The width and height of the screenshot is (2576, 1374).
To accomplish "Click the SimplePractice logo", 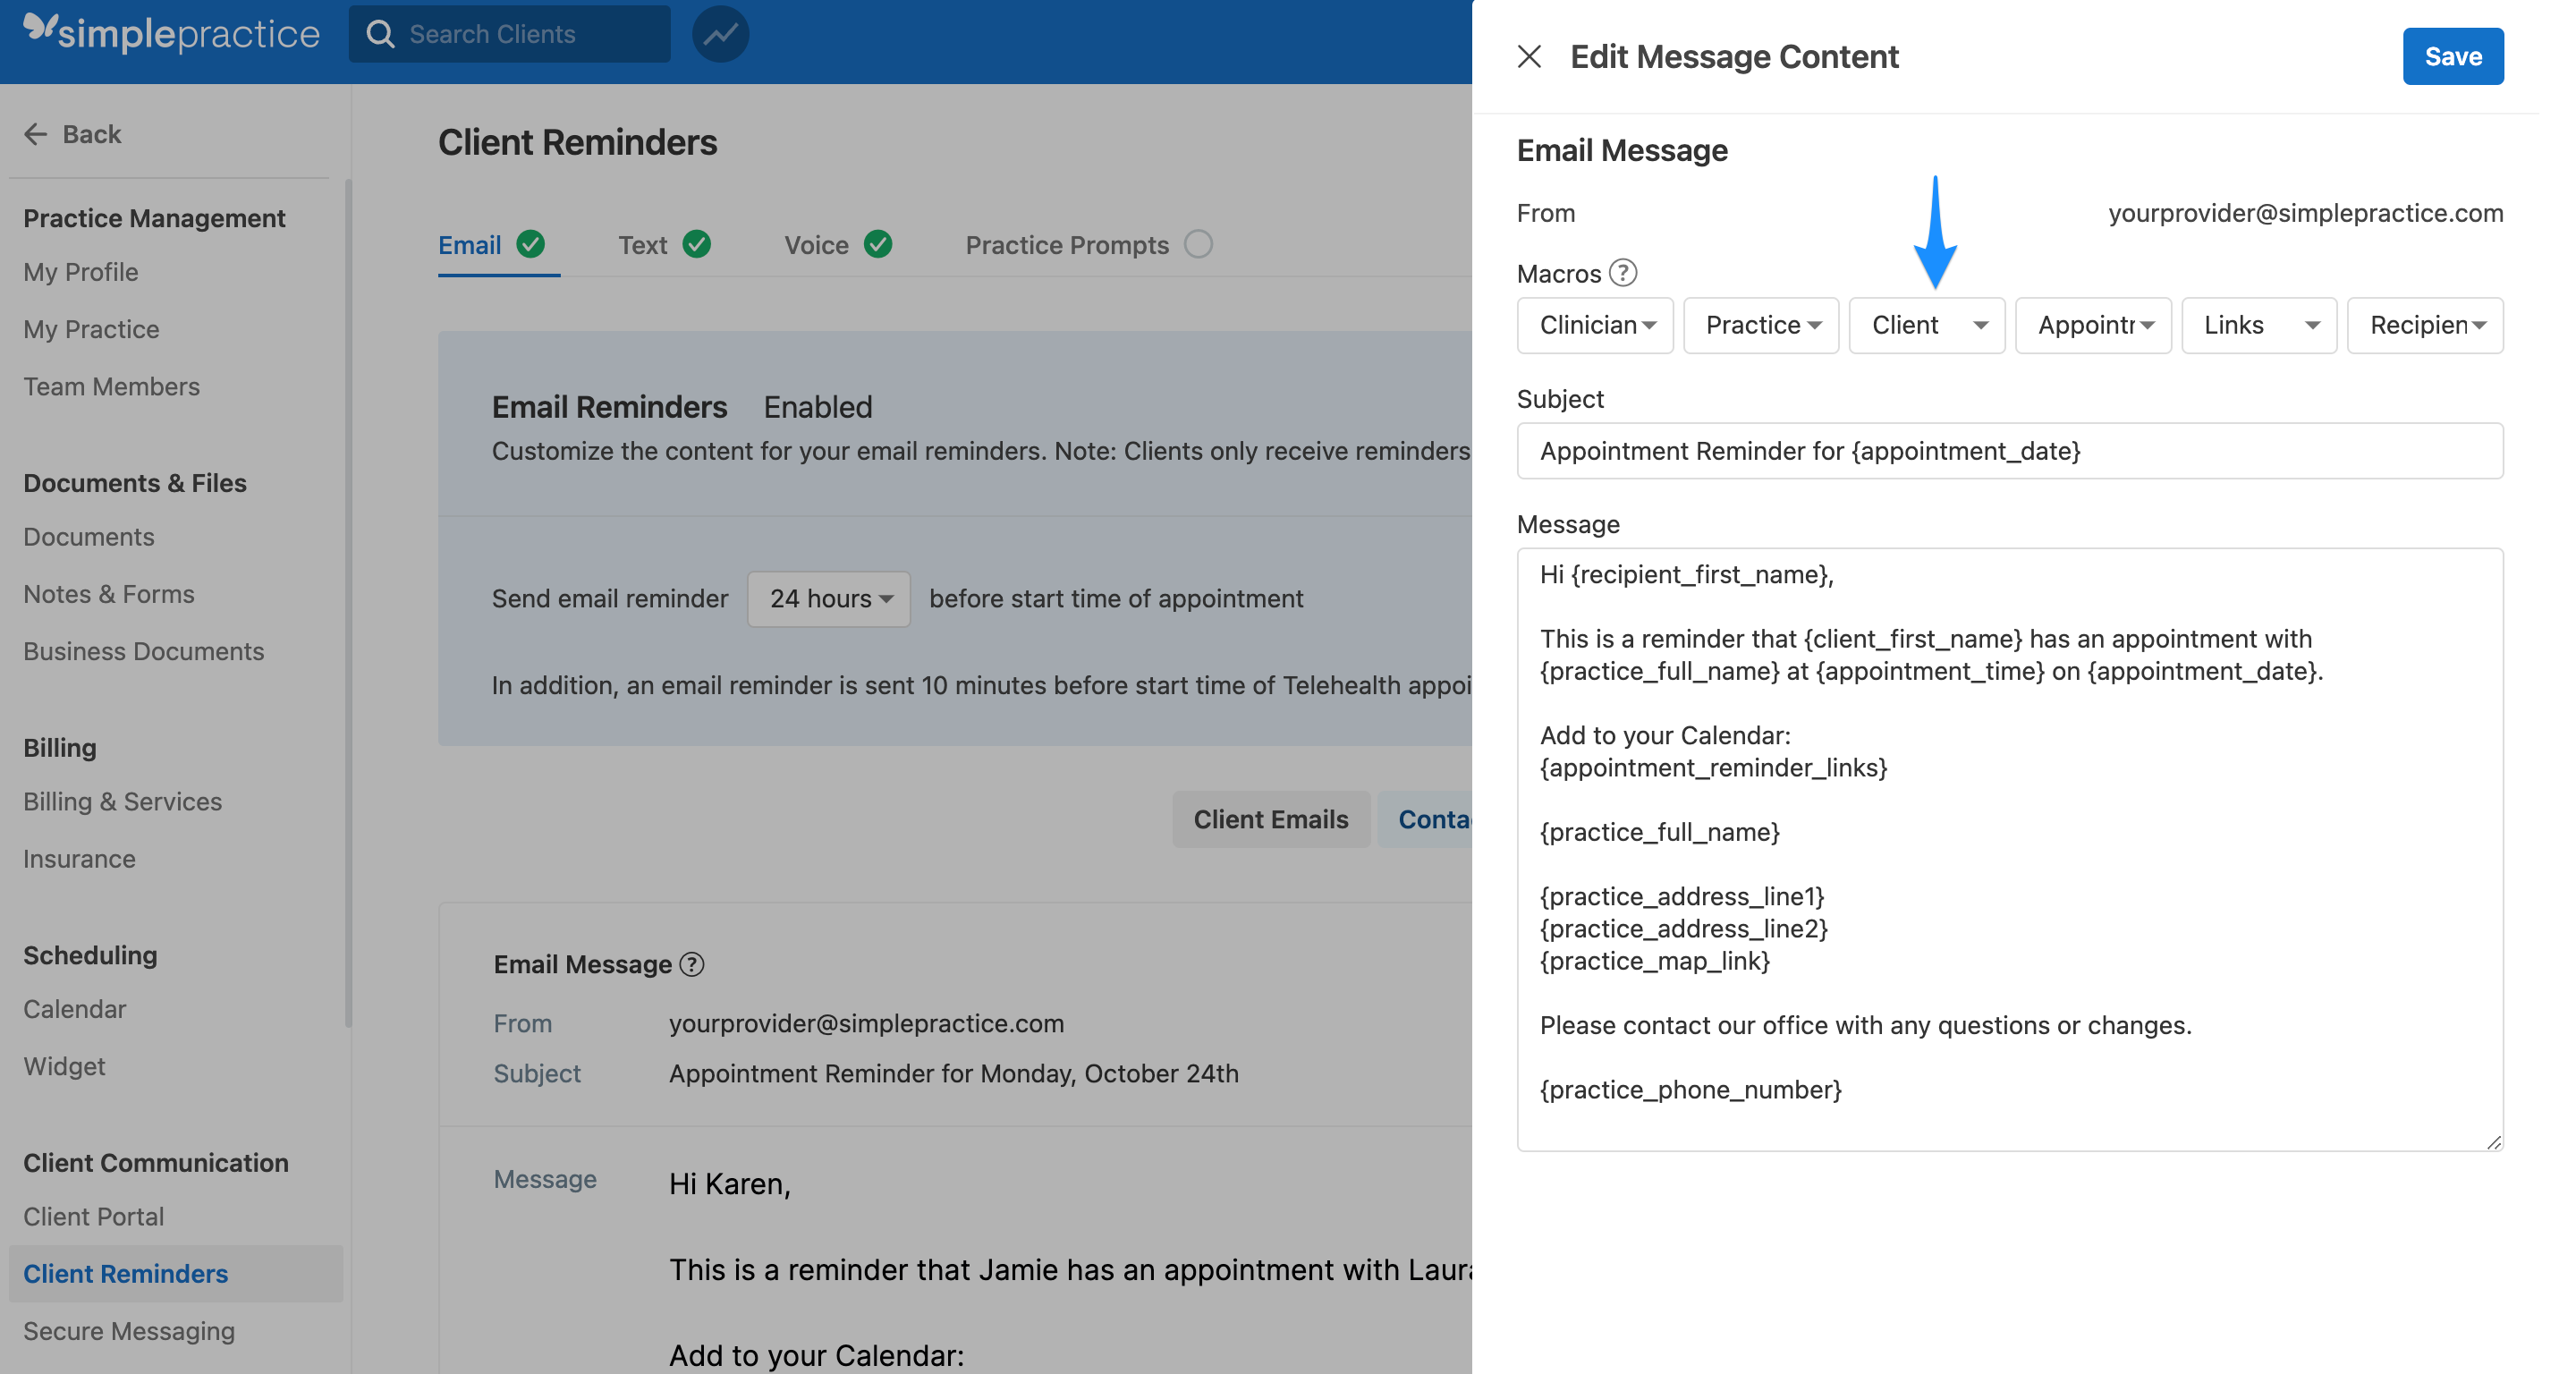I will 170,32.
